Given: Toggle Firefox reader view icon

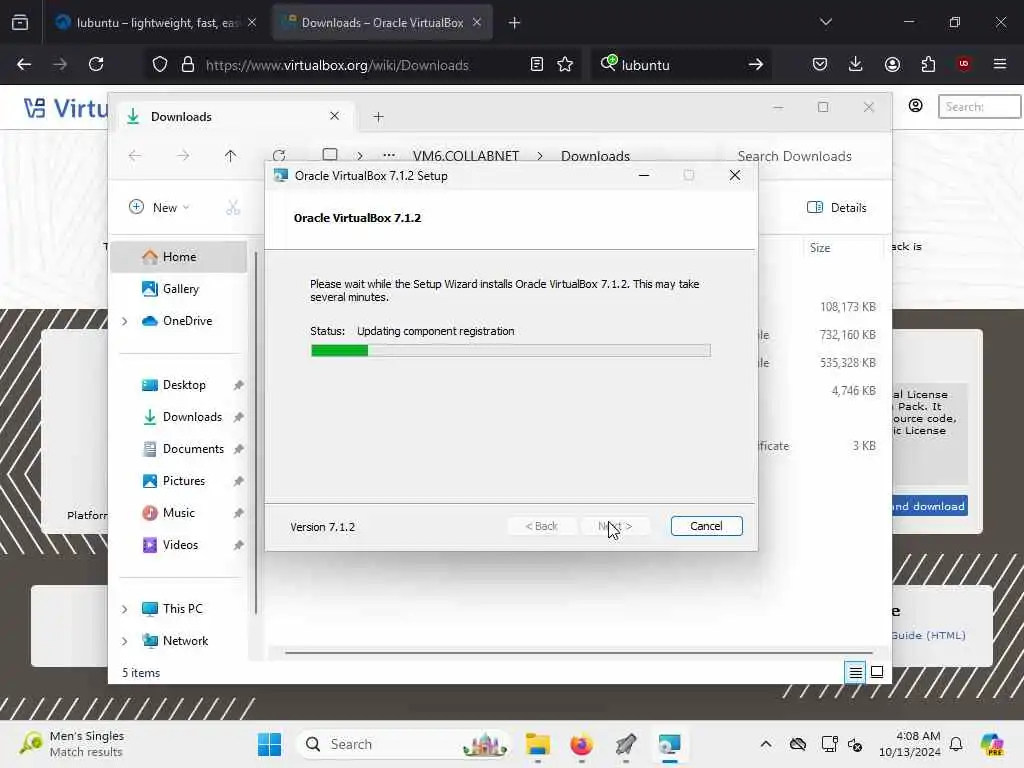Looking at the screenshot, I should point(536,64).
